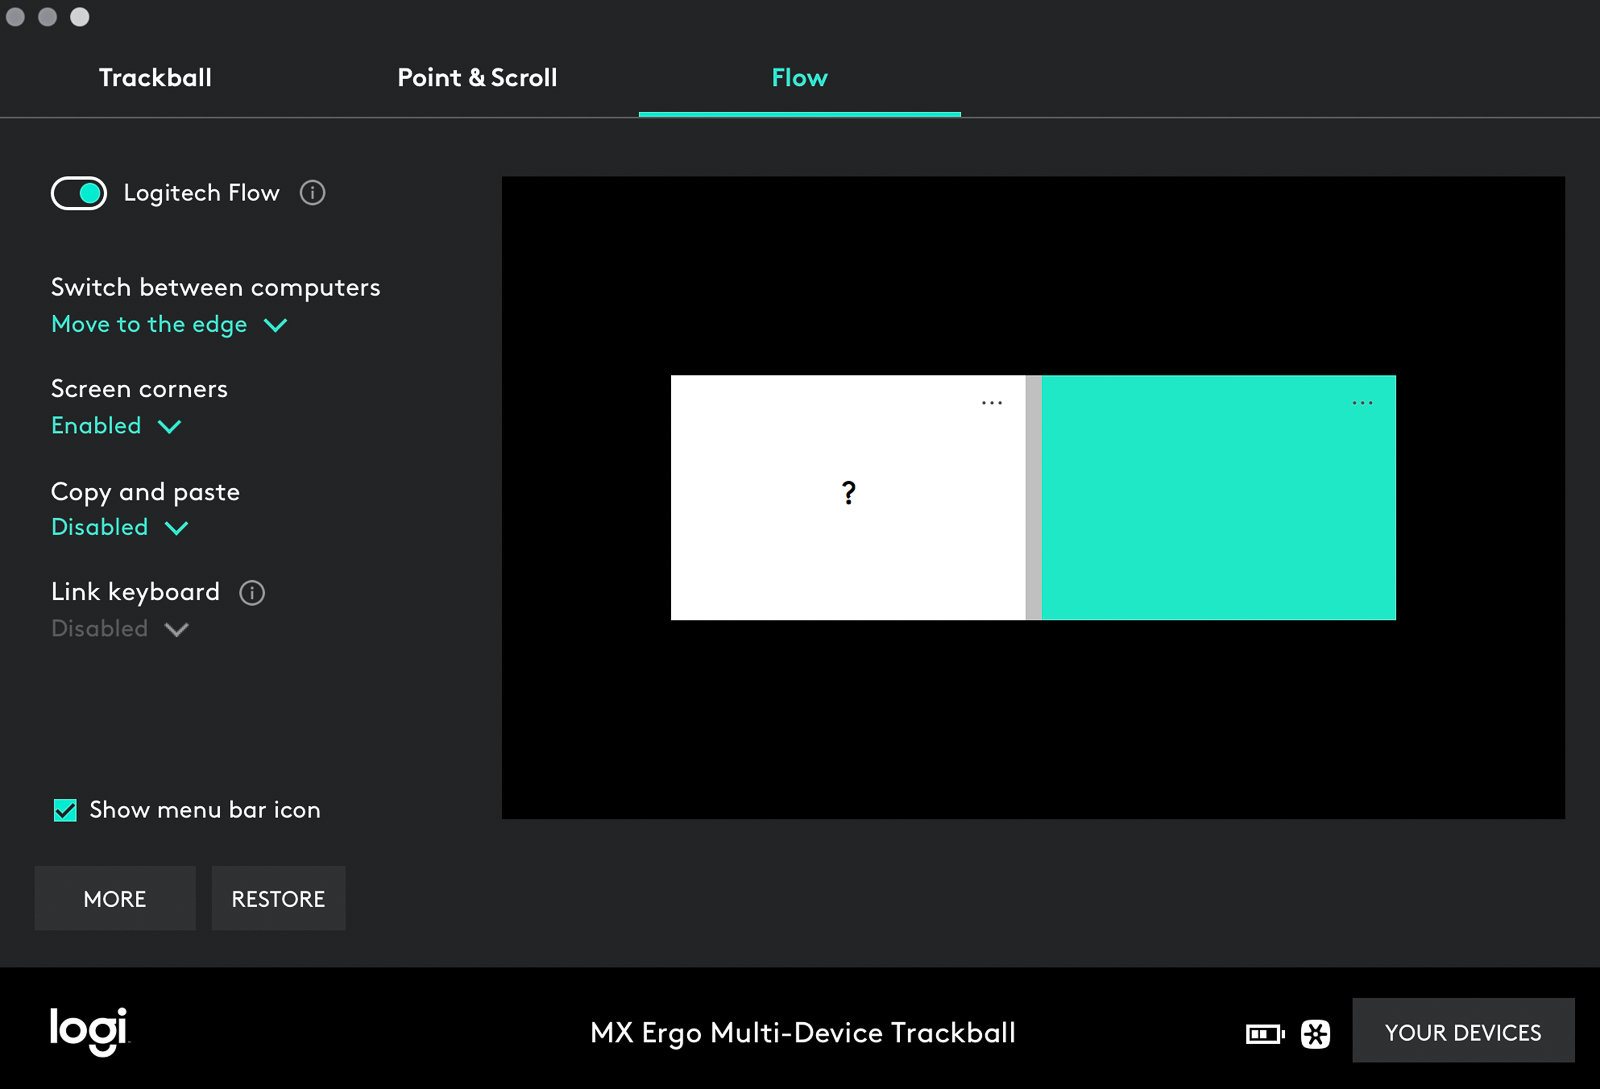1600x1089 pixels.
Task: Click the Copy and paste label
Action: 145,492
